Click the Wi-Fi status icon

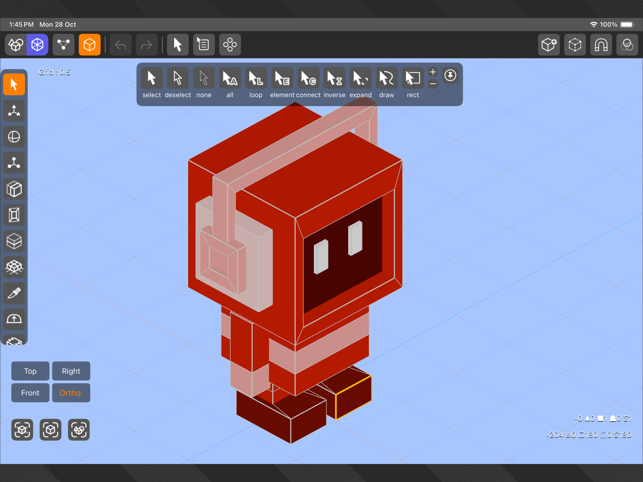click(593, 25)
